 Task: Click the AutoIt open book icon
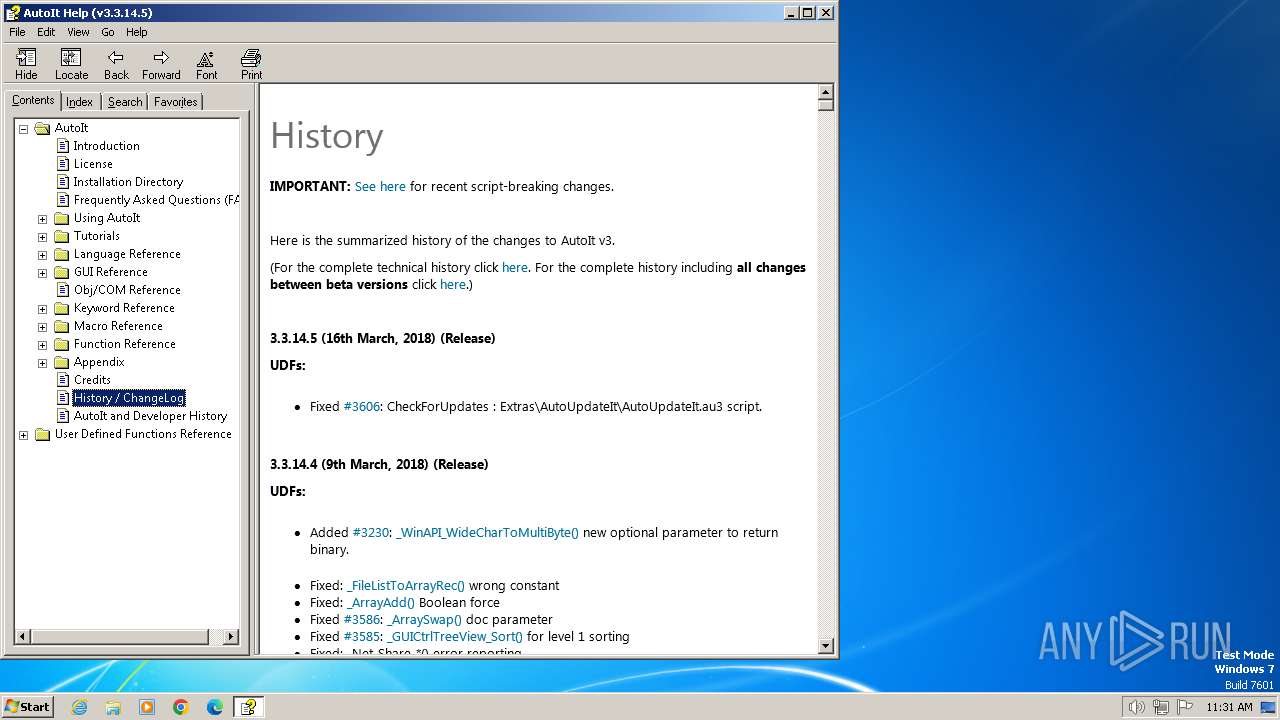click(42, 128)
